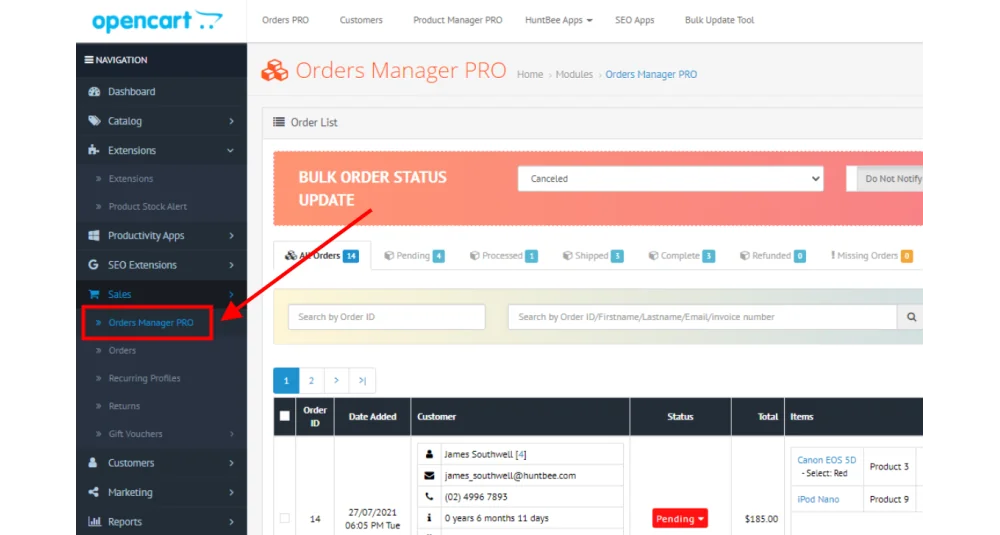Screen dimensions: 1000x535
Task: Click the Navigation hamburger icon
Action: pyautogui.click(x=89, y=60)
